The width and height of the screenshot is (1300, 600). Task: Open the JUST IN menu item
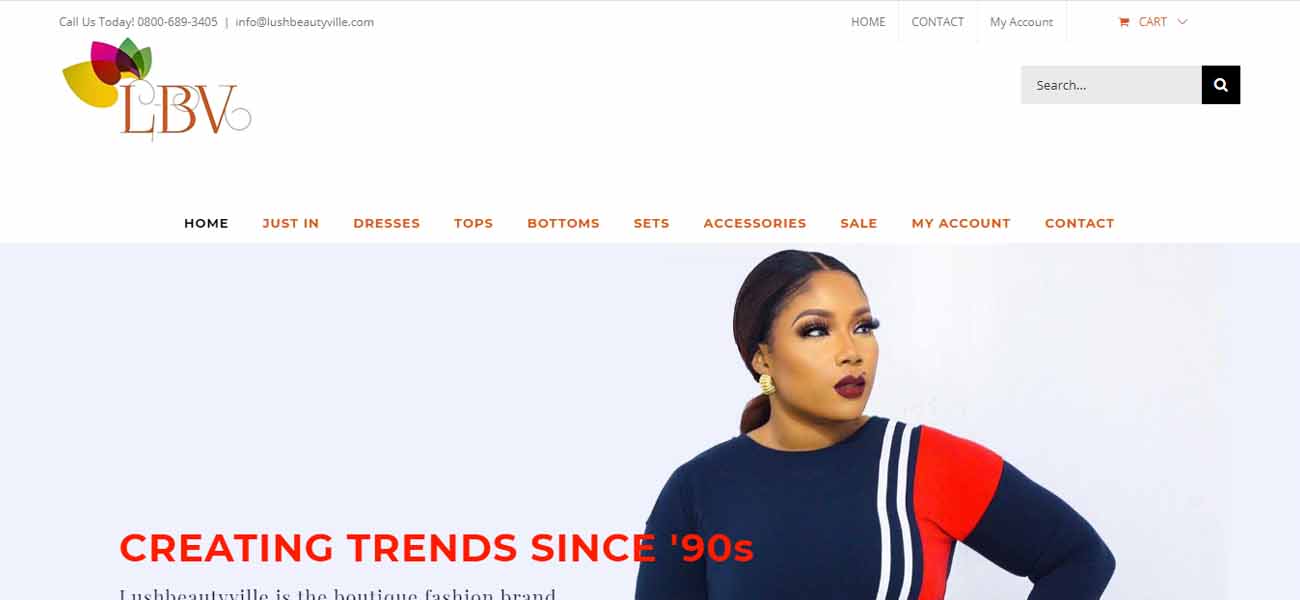(291, 223)
